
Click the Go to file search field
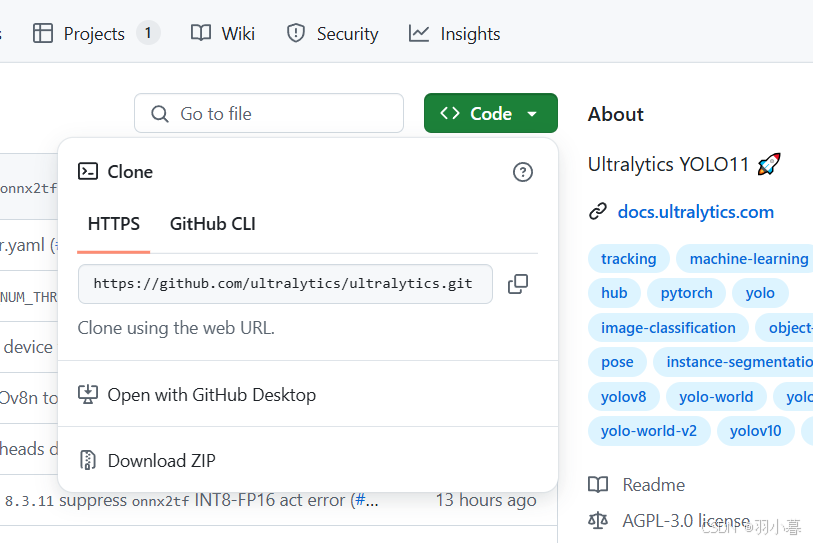(269, 113)
